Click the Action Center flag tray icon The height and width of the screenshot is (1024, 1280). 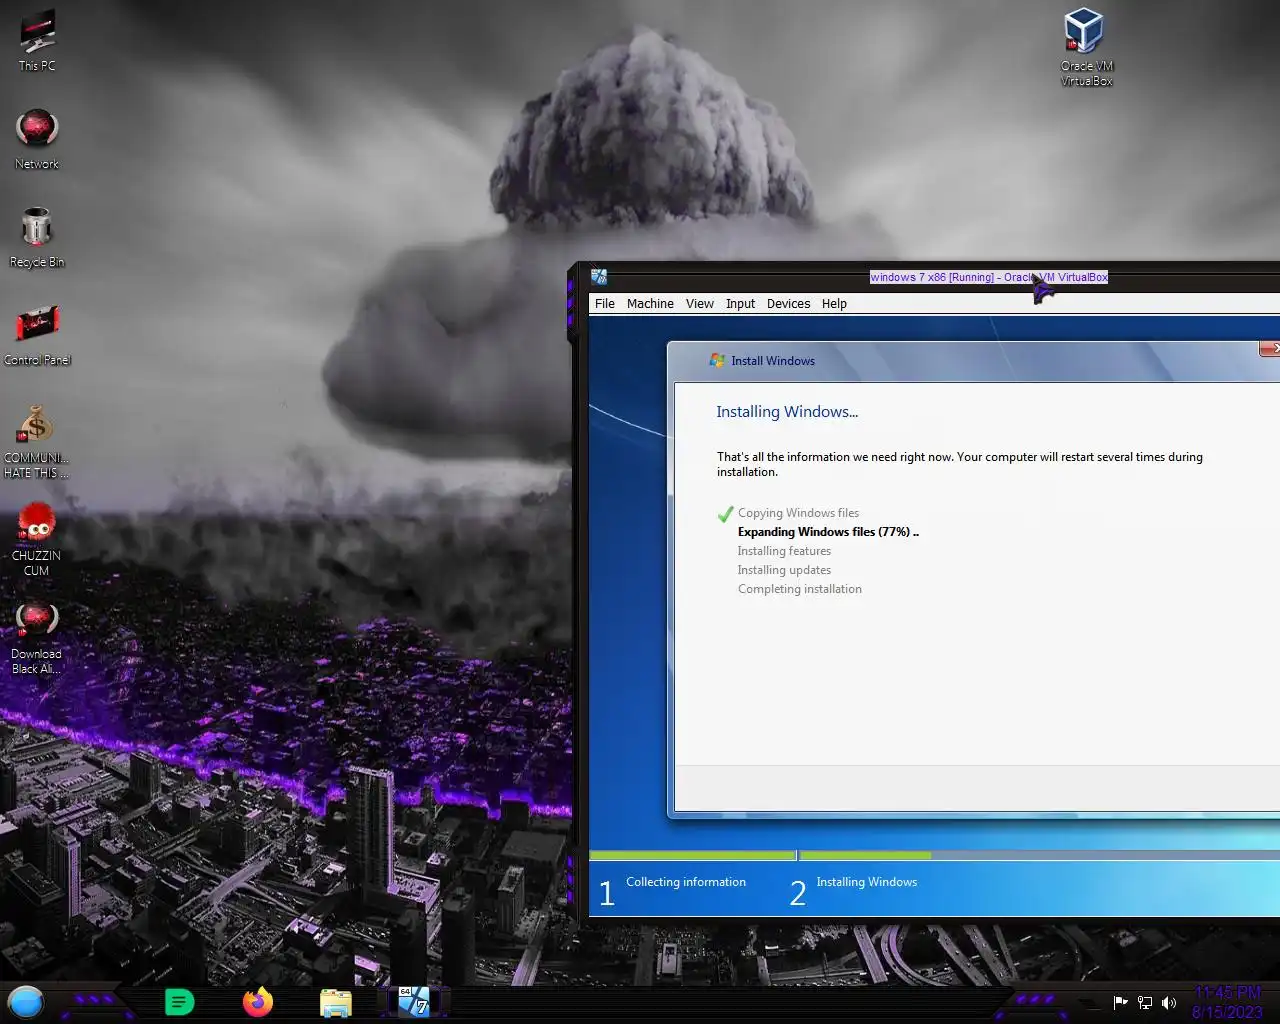coord(1120,1002)
